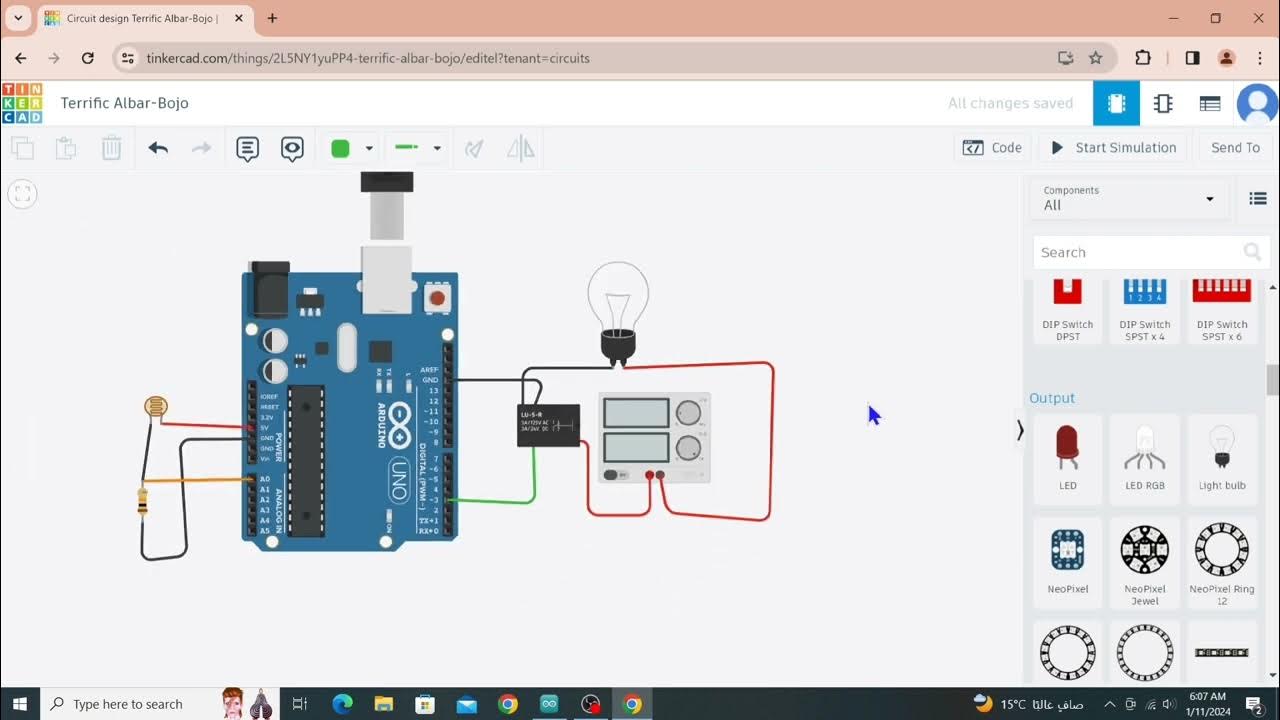Toggle components list view icon

[x=1258, y=198]
